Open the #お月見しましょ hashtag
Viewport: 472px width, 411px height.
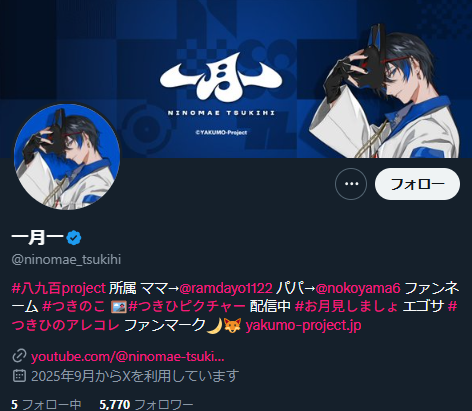pos(347,307)
